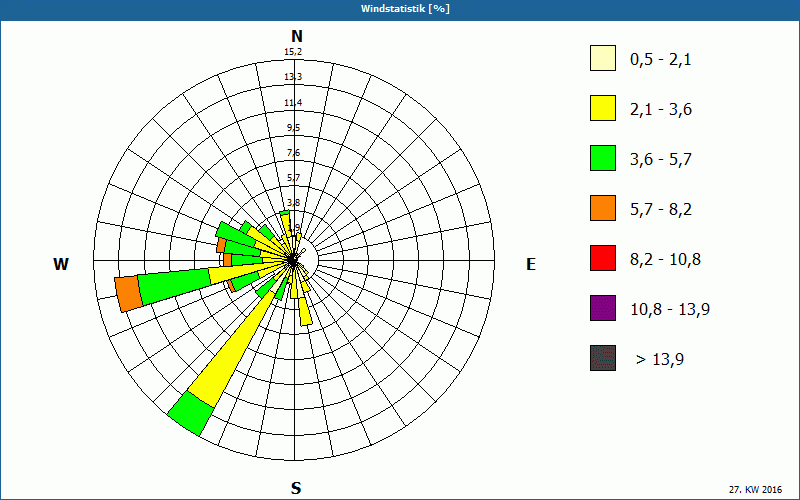
Task: Click the N compass label
Action: [x=296, y=36]
